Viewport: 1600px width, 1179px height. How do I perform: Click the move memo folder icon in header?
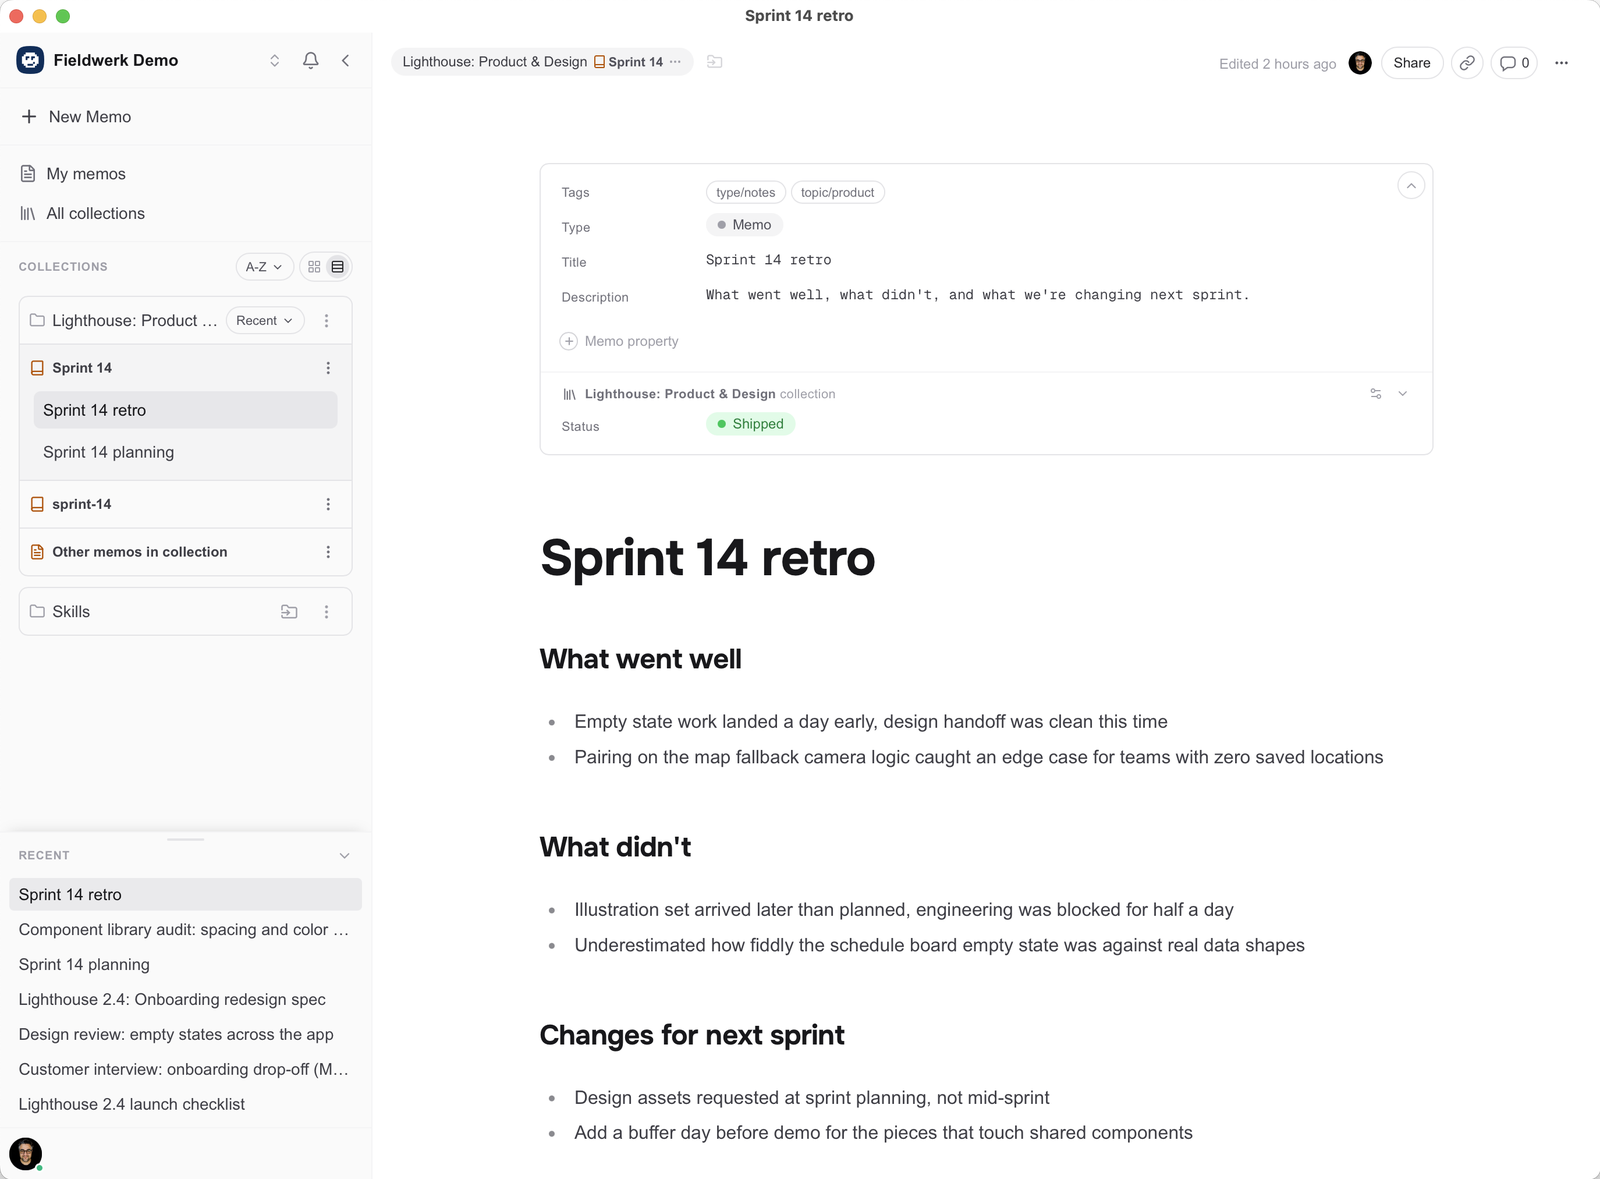[715, 62]
